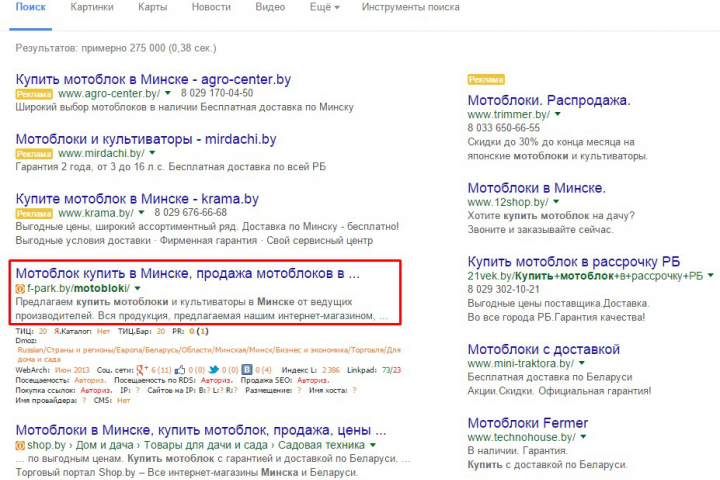Open dropdown arrow next to www.12shop.by/

557,202
